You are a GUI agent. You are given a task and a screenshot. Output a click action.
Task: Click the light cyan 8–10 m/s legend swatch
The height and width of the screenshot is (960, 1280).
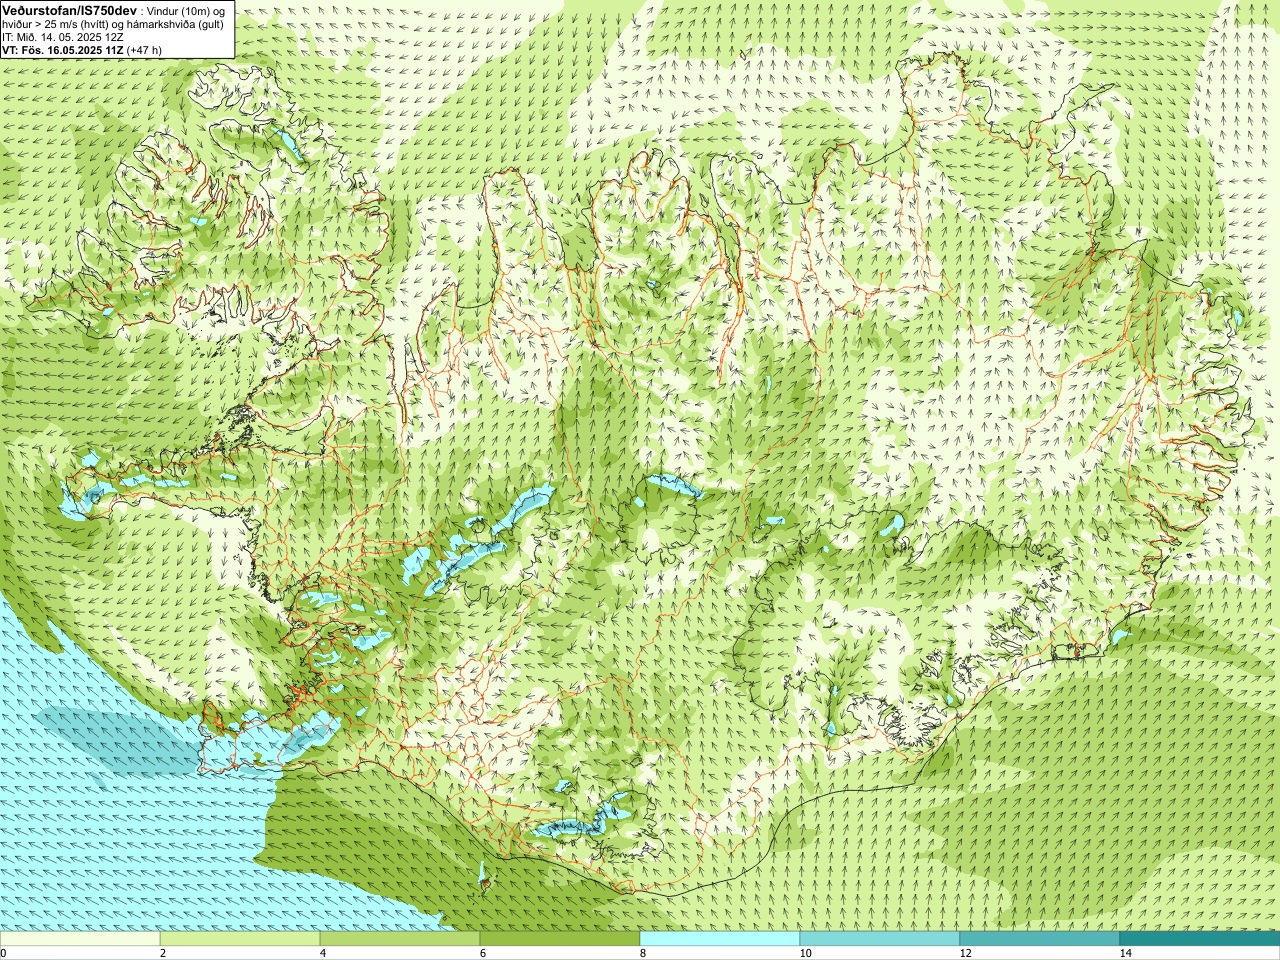720,939
